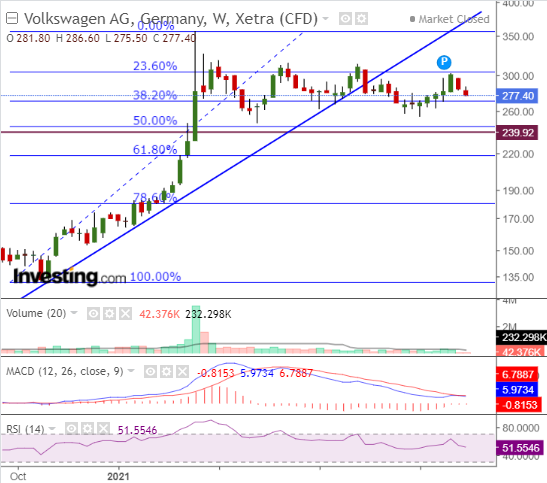Click the 135.00 price axis label

point(518,277)
